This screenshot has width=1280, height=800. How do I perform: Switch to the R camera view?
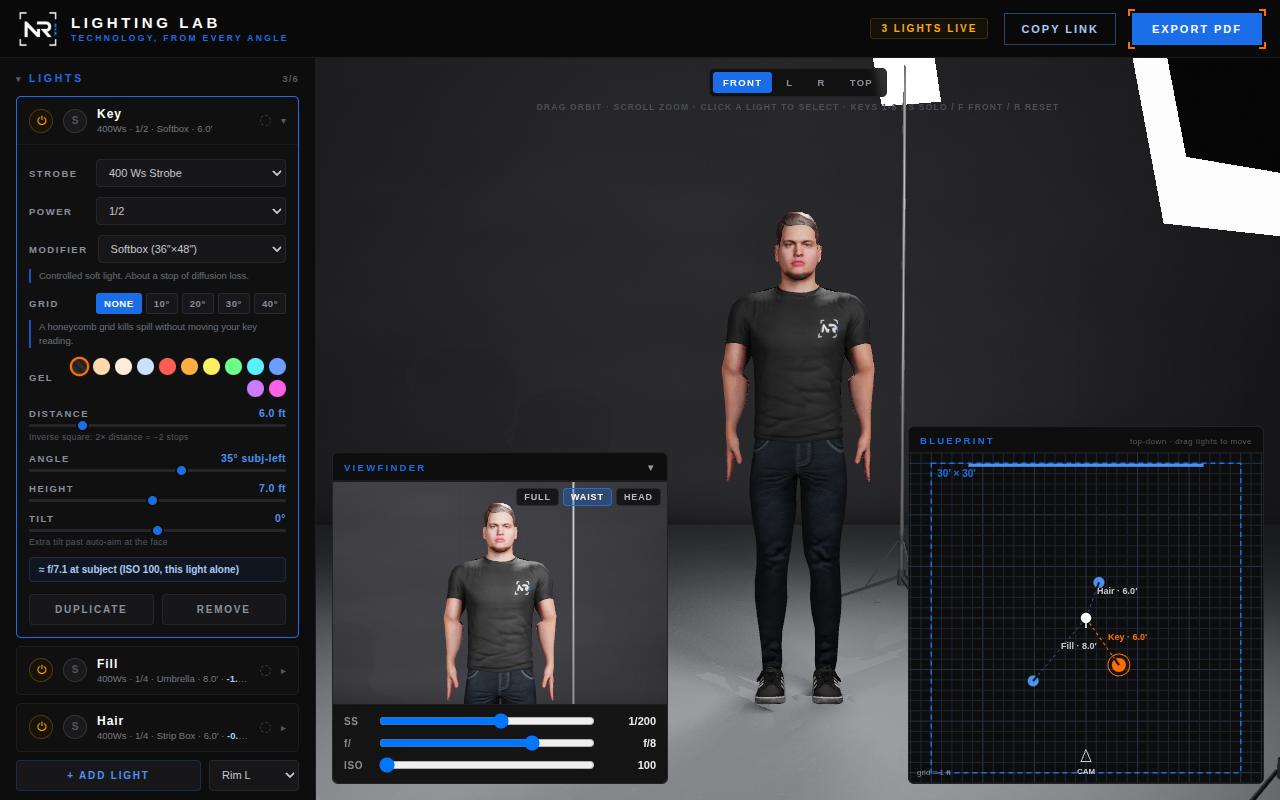pyautogui.click(x=821, y=83)
